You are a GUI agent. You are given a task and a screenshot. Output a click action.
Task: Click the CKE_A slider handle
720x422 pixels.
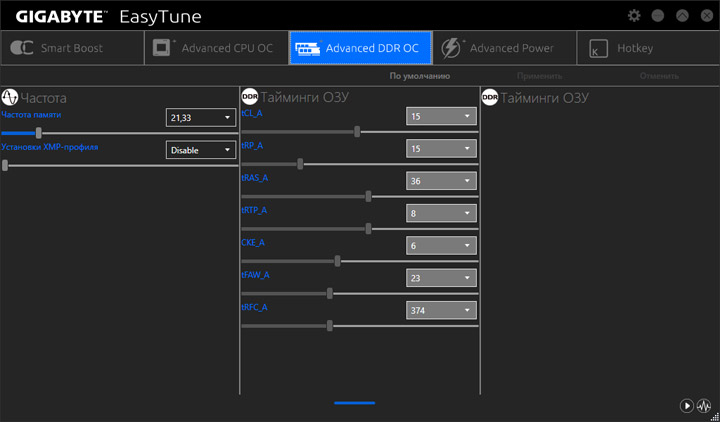tap(338, 261)
